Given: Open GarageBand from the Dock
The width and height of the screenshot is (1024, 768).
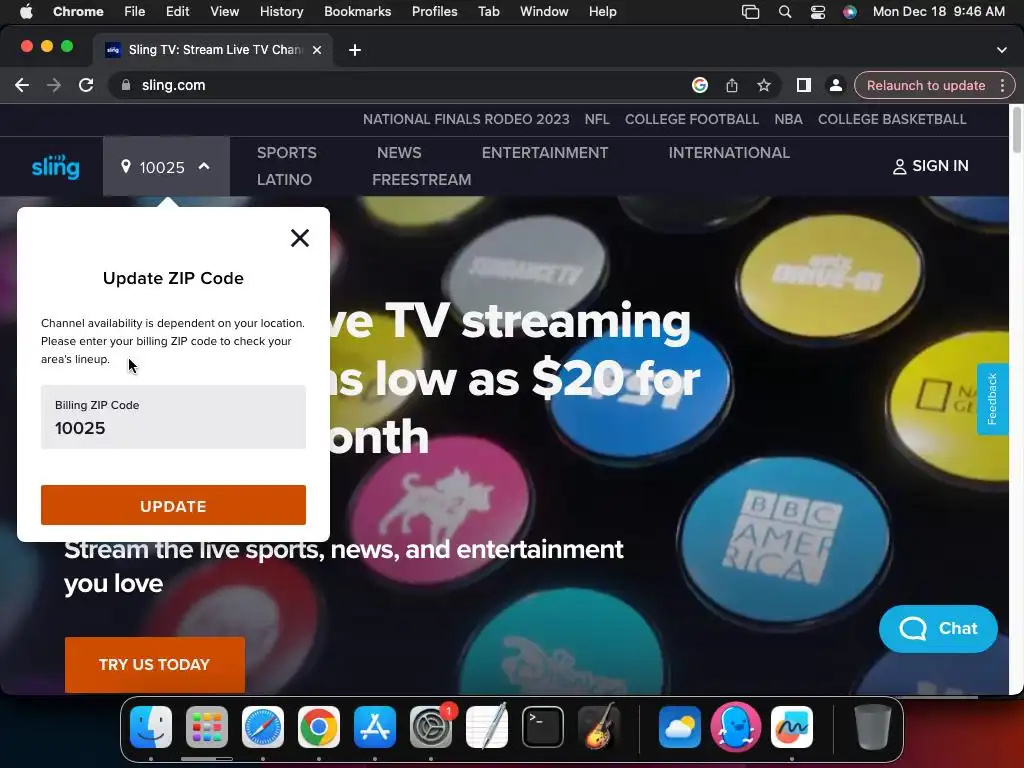Looking at the screenshot, I should [599, 727].
